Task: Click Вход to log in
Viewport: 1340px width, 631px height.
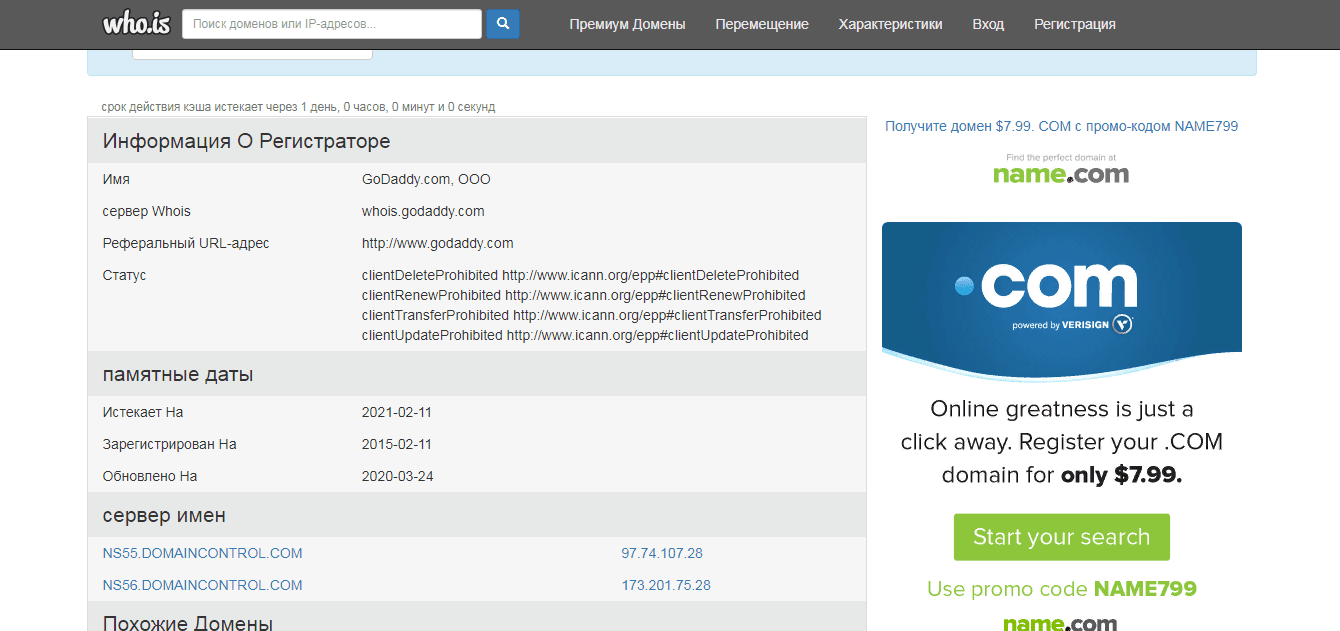Action: pyautogui.click(x=988, y=24)
